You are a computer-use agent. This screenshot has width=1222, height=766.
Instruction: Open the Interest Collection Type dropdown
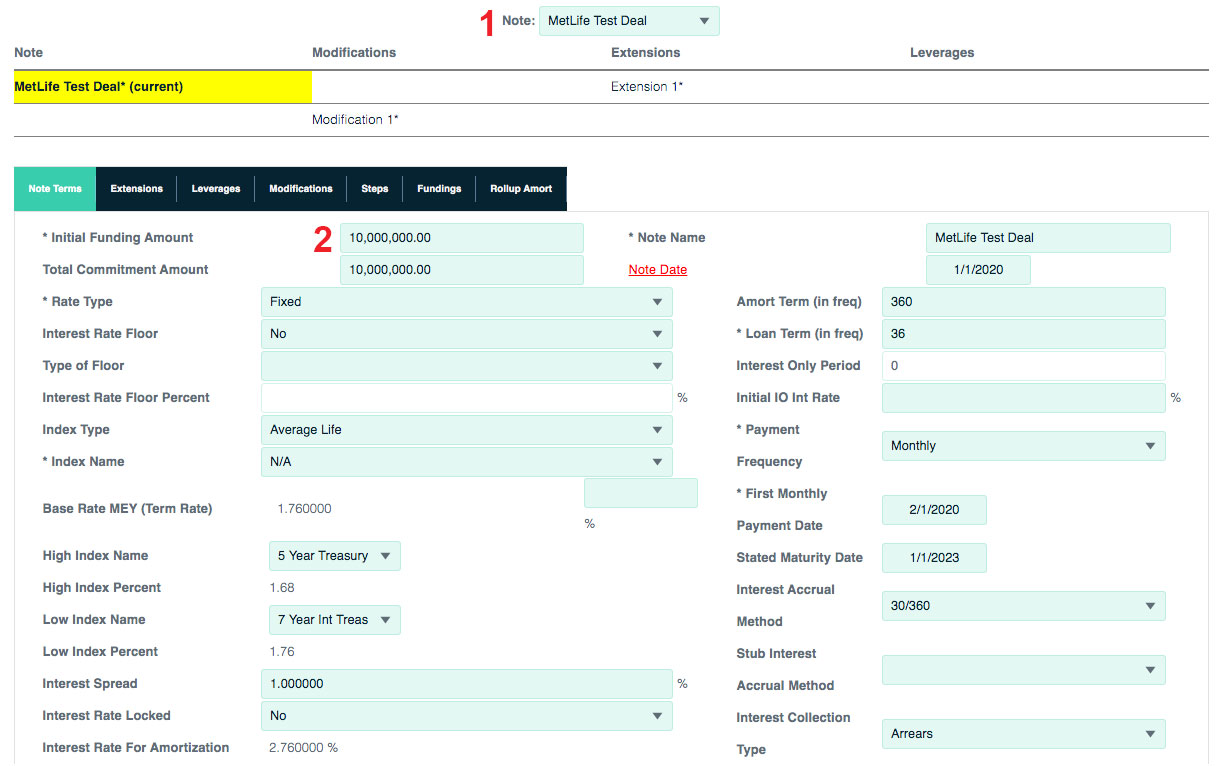pyautogui.click(x=1024, y=734)
